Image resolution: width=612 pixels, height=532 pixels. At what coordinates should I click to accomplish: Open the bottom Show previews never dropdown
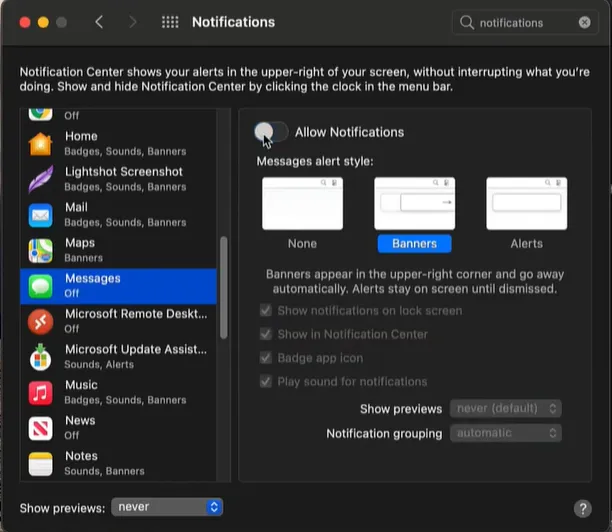(167, 507)
